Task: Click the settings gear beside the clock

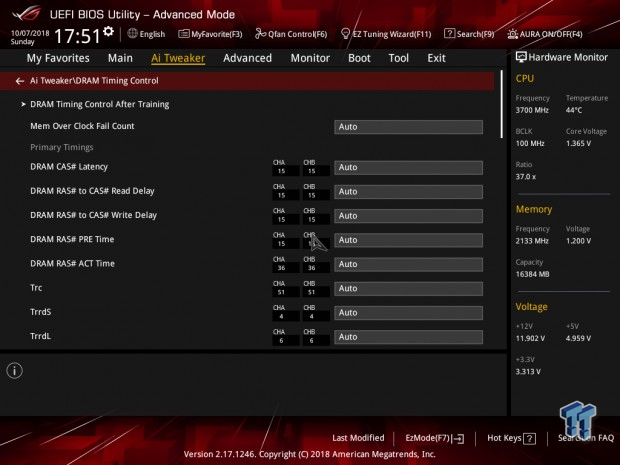Action: click(108, 32)
